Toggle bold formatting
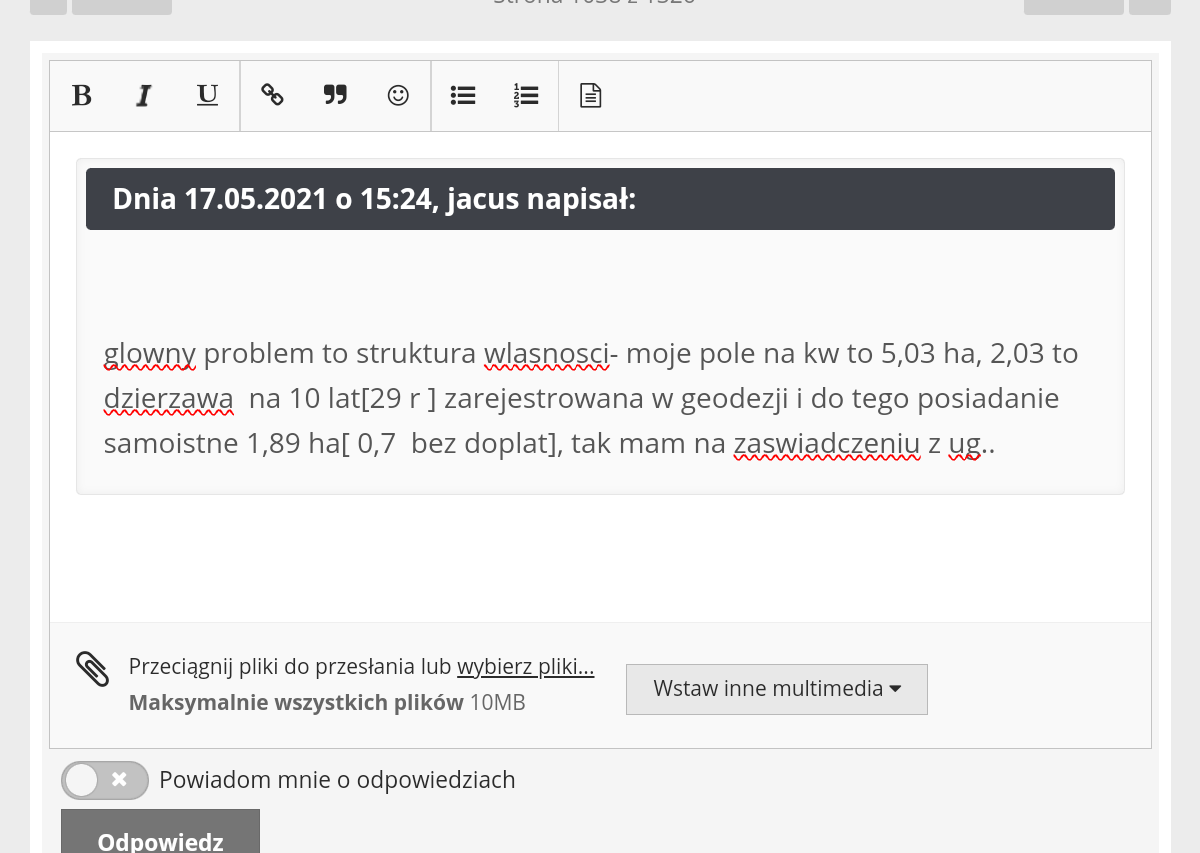This screenshot has height=853, width=1200. (82, 96)
